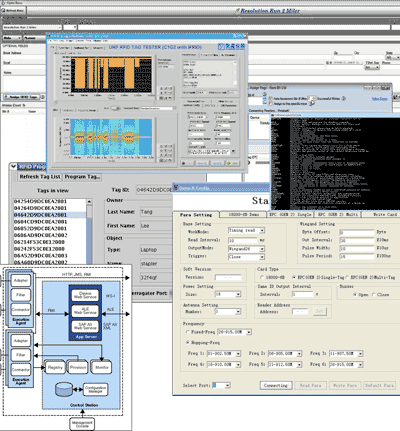
Task: Click the Refresh Race toolbar button
Action: pos(13,10)
